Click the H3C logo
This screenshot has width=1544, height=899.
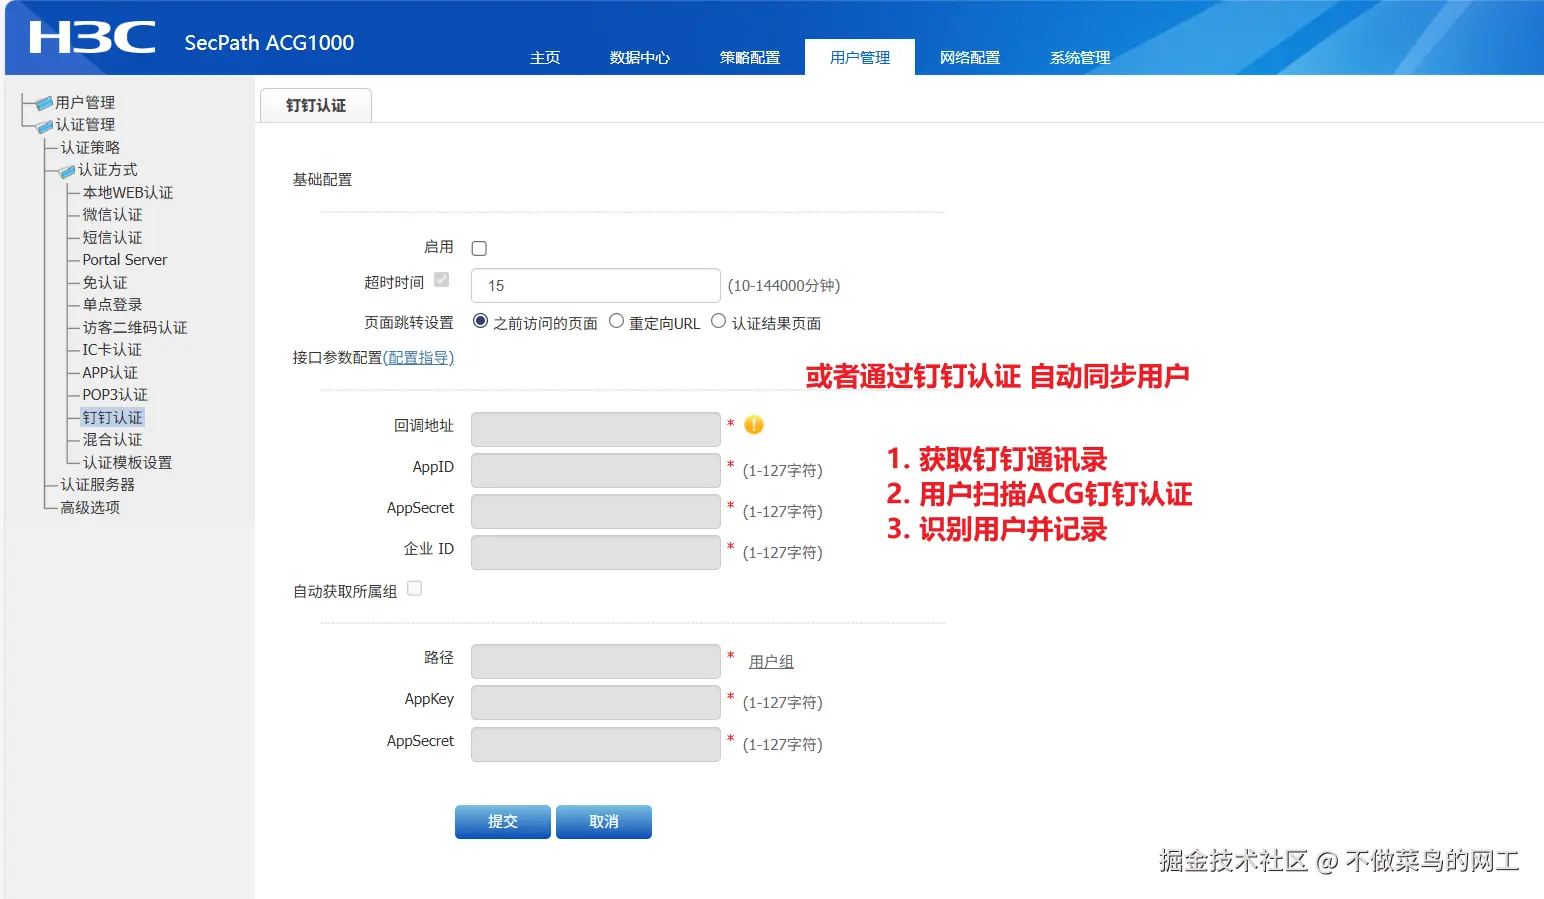point(92,38)
